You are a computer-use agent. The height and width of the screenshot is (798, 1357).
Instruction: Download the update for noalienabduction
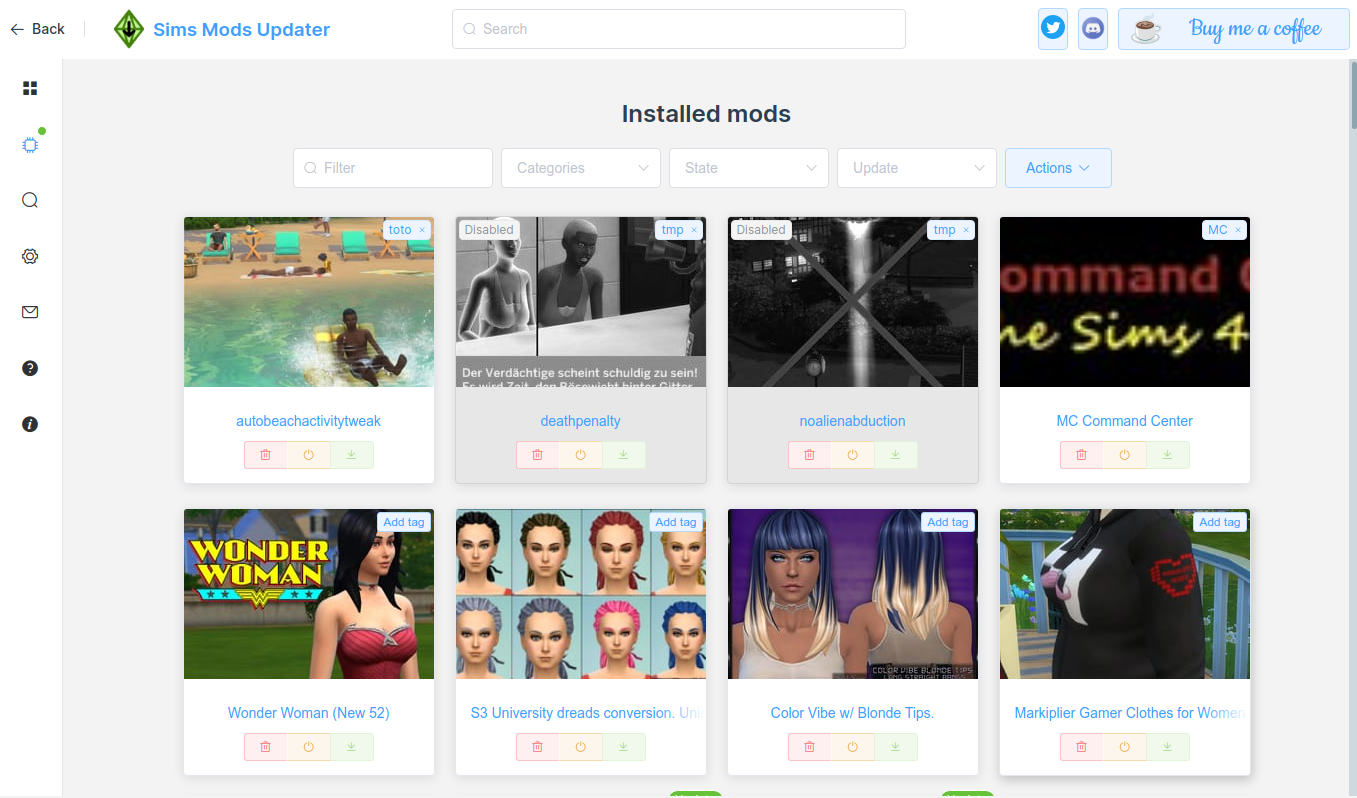pos(896,455)
